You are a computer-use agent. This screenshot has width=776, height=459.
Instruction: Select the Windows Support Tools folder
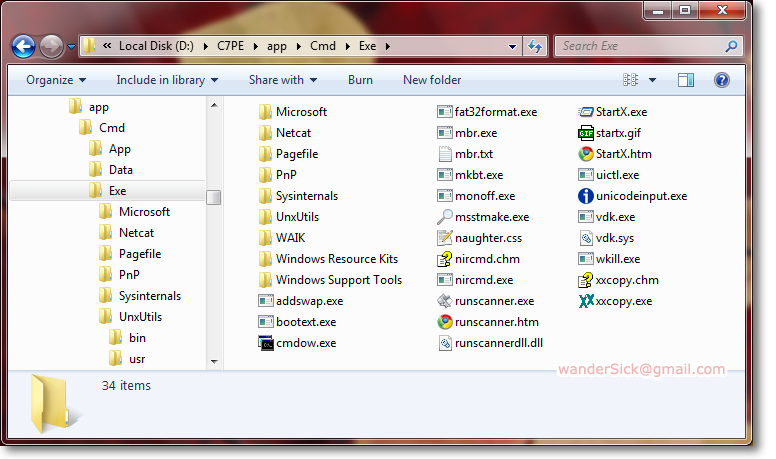[330, 280]
